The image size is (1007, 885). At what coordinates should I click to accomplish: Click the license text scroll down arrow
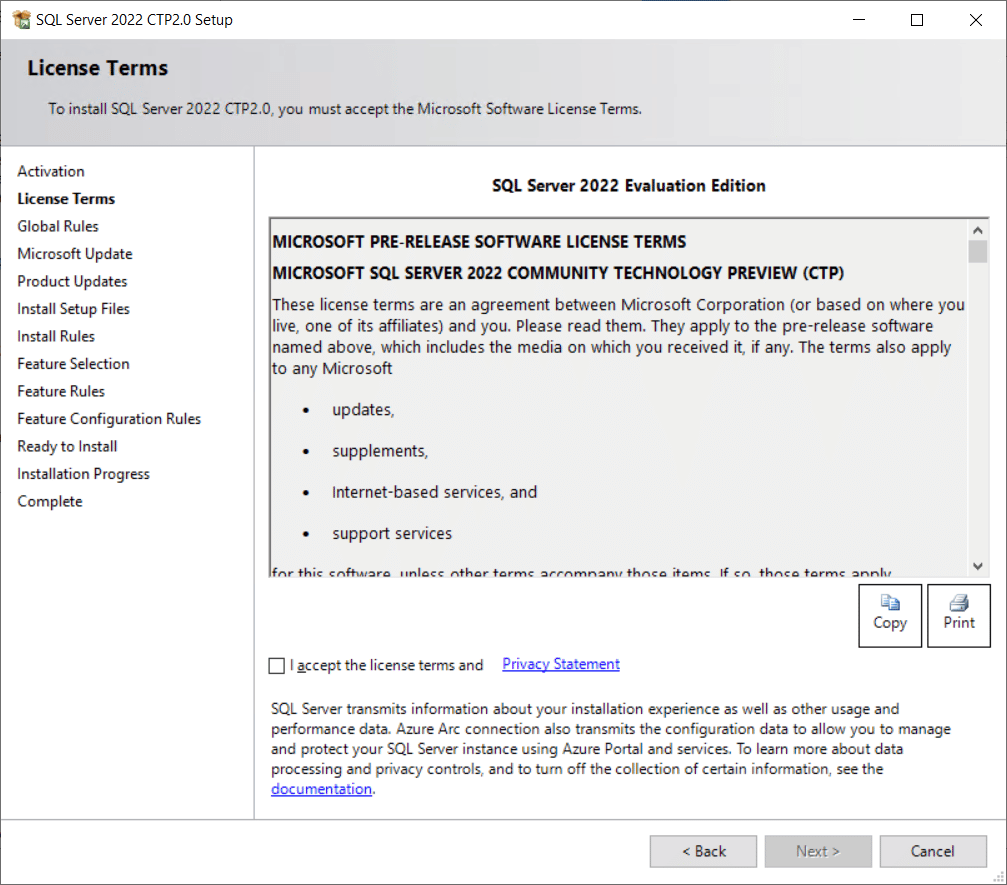pos(977,566)
